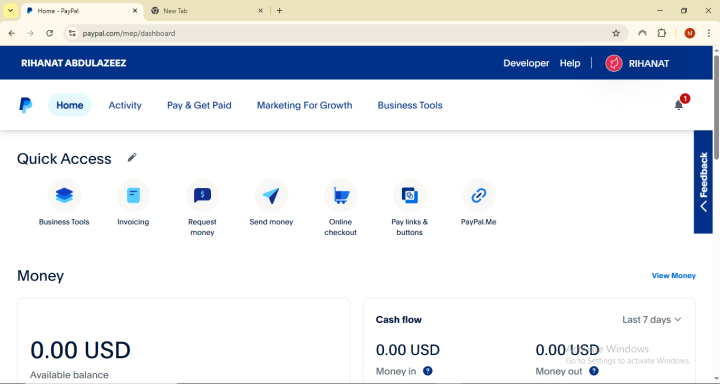Open the Help link
The width and height of the screenshot is (720, 384).
[x=570, y=63]
